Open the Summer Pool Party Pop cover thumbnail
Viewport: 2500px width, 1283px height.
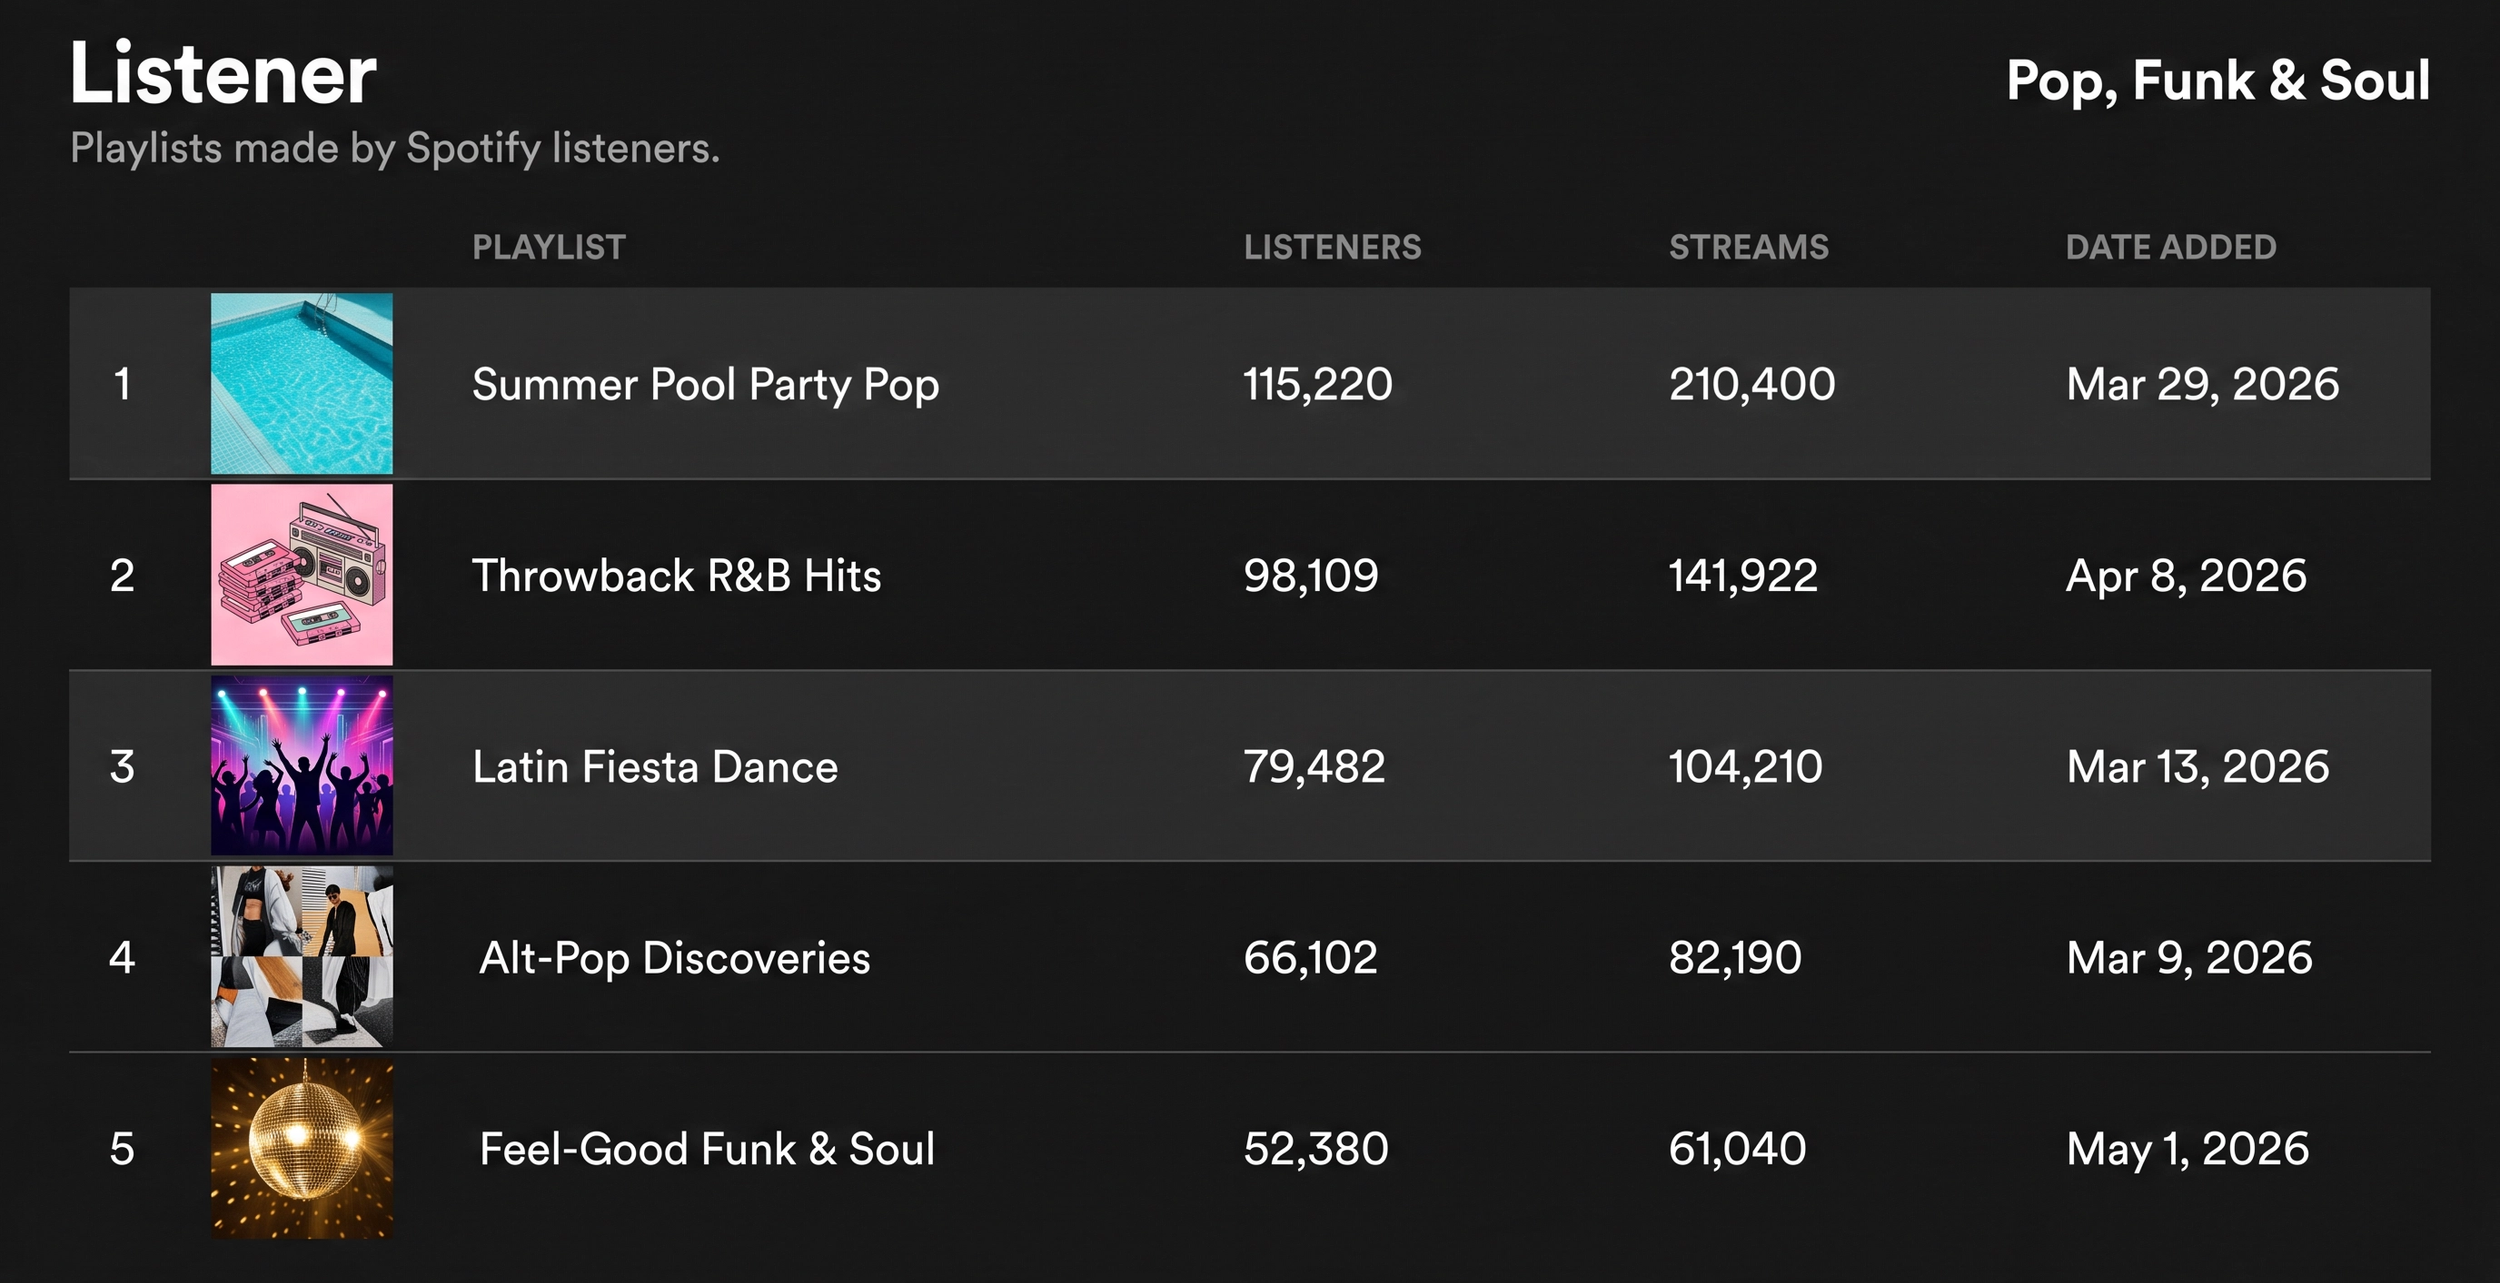coord(301,383)
